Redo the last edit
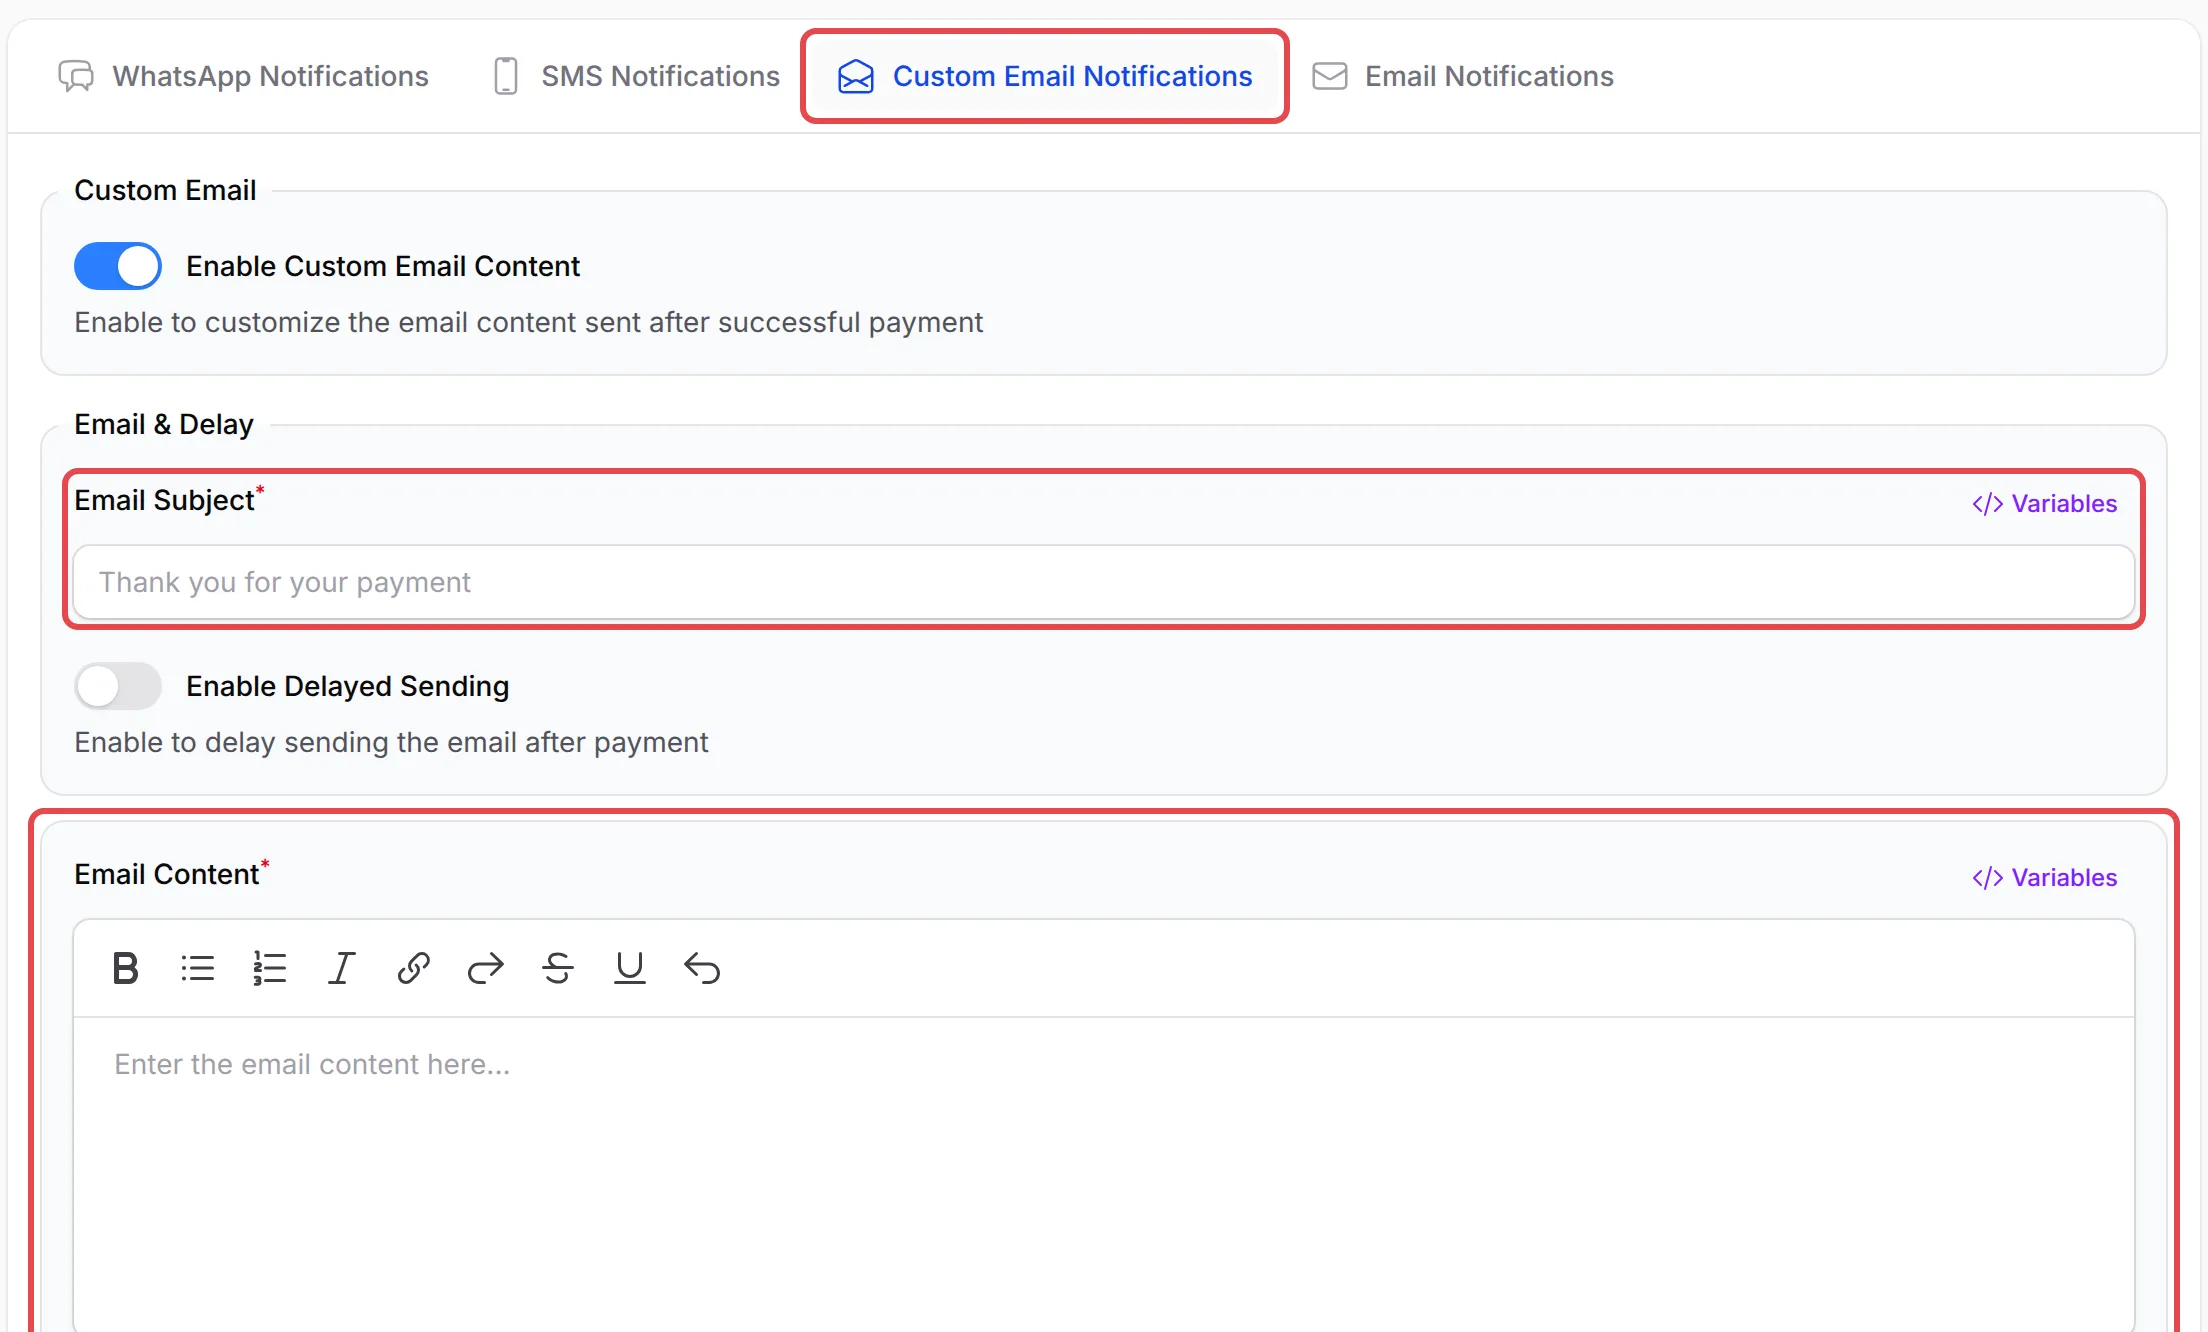 click(486, 968)
